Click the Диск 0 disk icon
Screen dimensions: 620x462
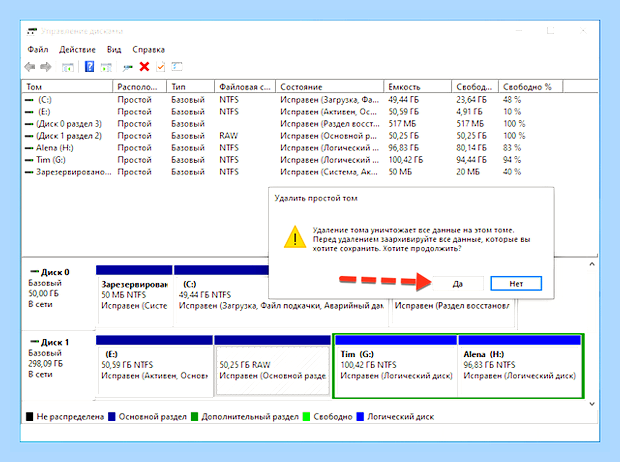tap(35, 271)
